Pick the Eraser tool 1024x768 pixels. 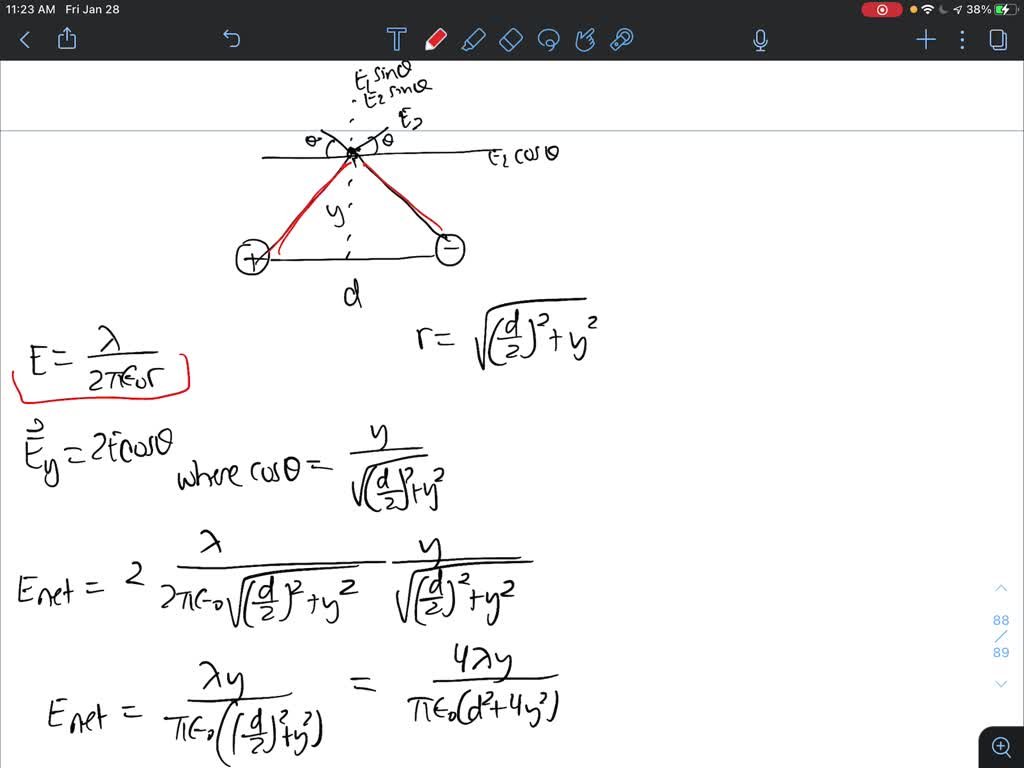(x=510, y=39)
